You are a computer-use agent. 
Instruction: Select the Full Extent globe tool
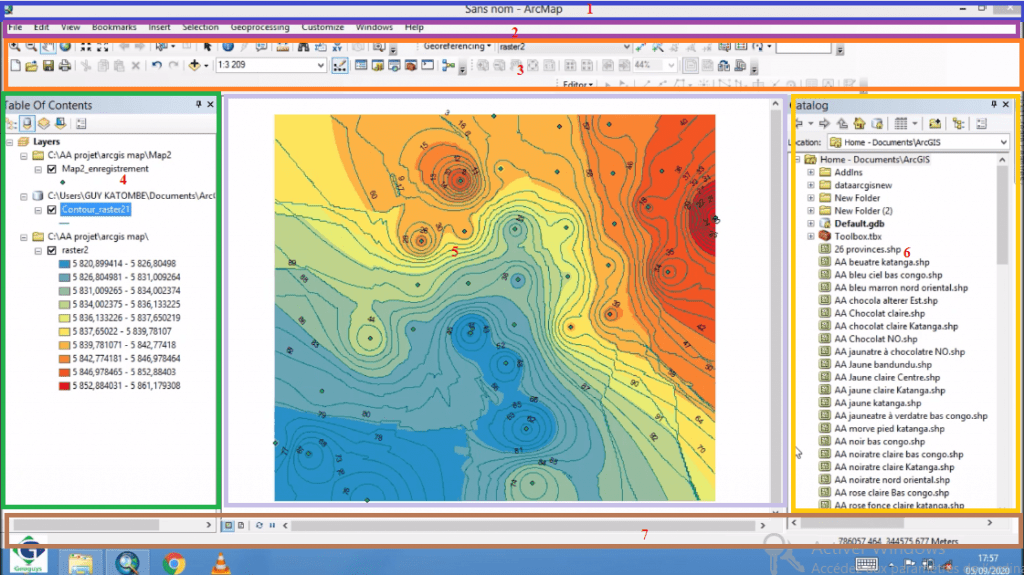[x=65, y=46]
